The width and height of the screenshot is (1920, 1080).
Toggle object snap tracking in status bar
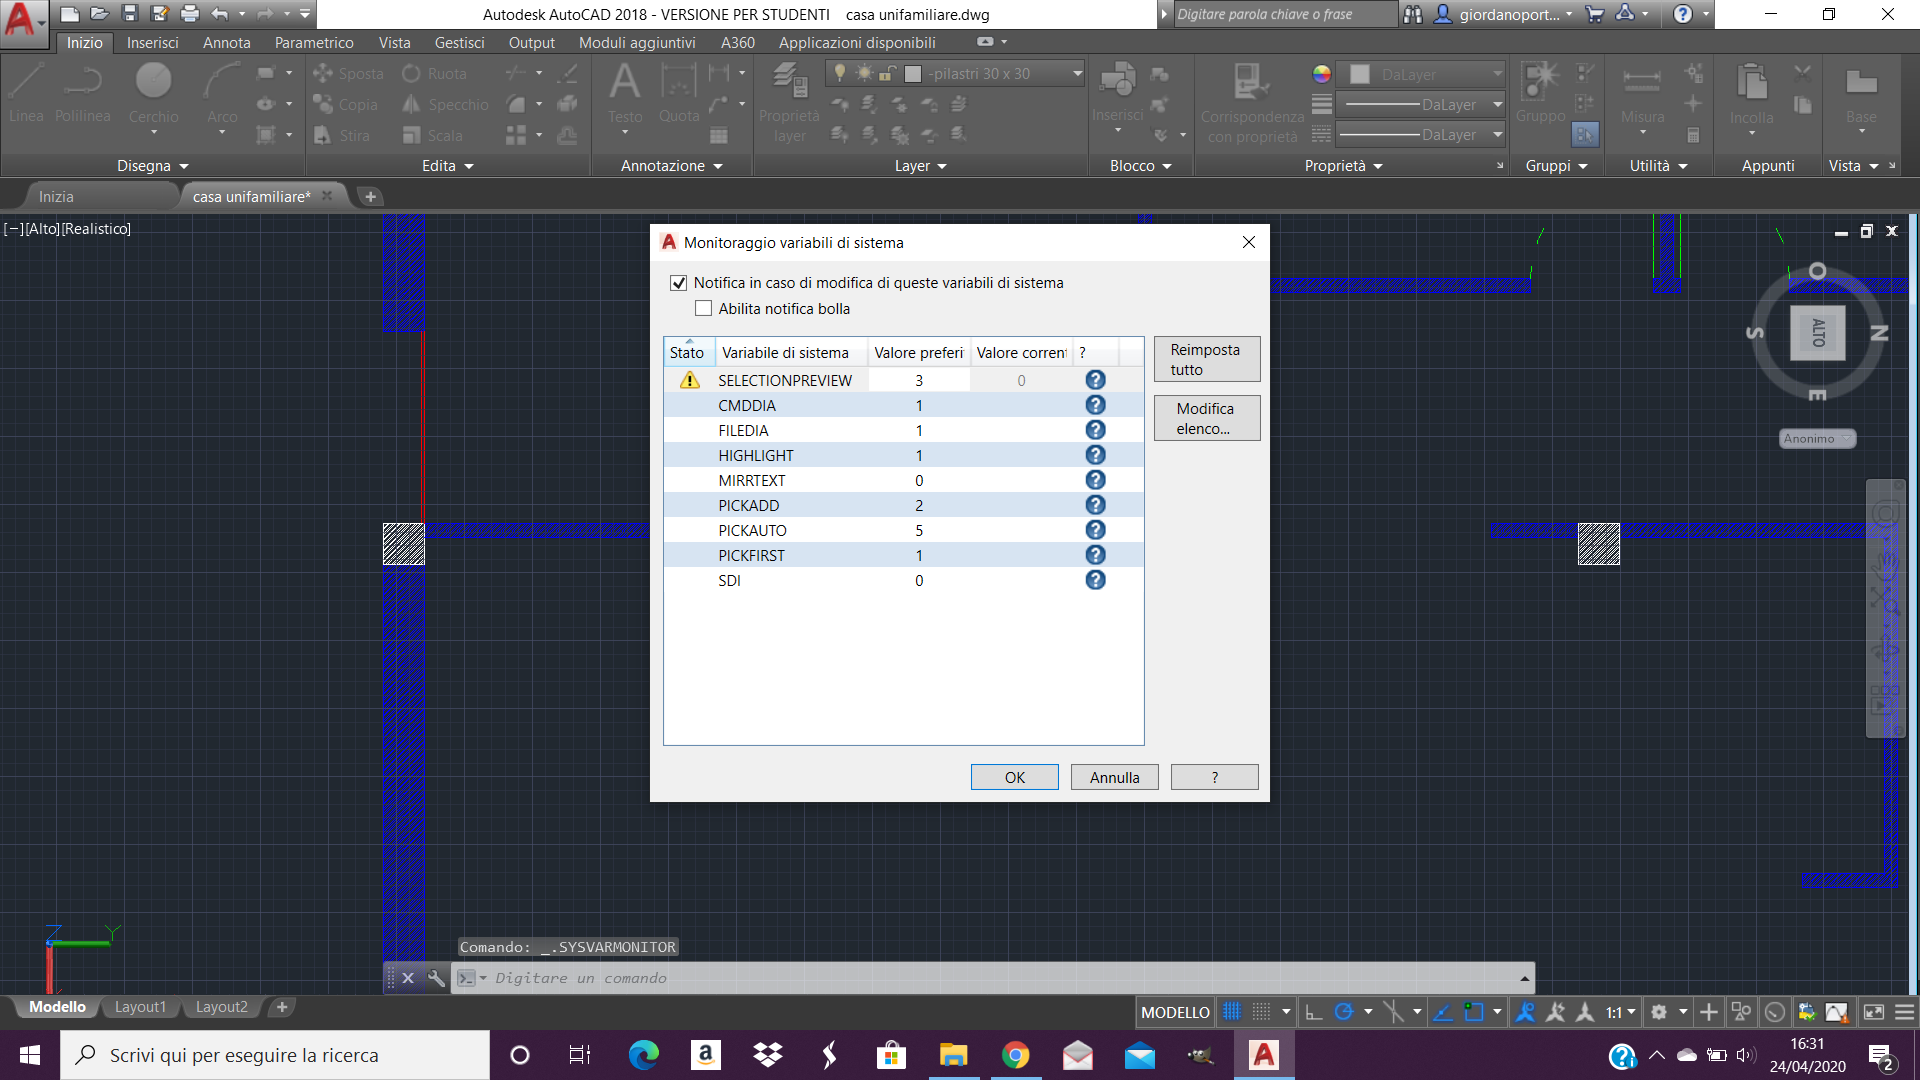pyautogui.click(x=1443, y=1012)
